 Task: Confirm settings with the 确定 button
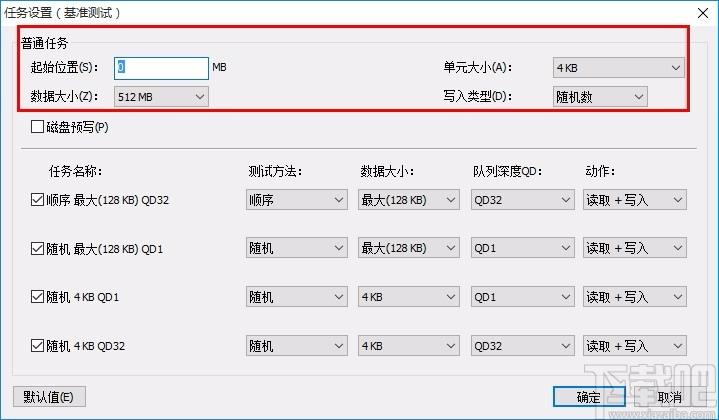tap(589, 397)
